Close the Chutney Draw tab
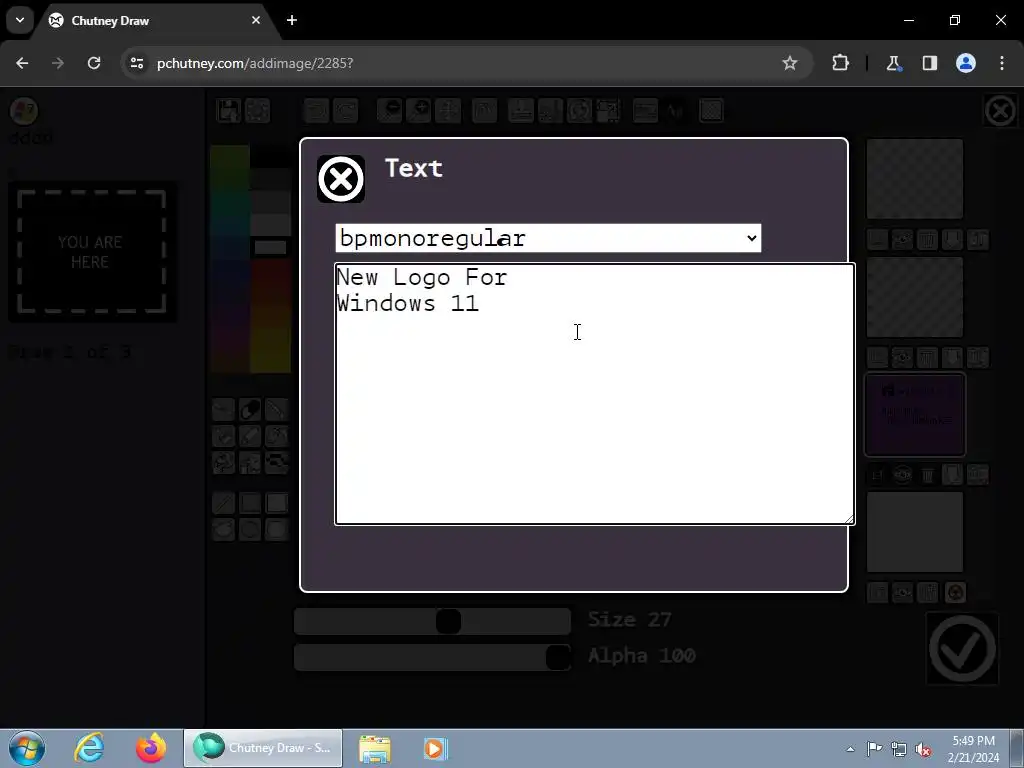This screenshot has height=768, width=1024. pyautogui.click(x=256, y=20)
